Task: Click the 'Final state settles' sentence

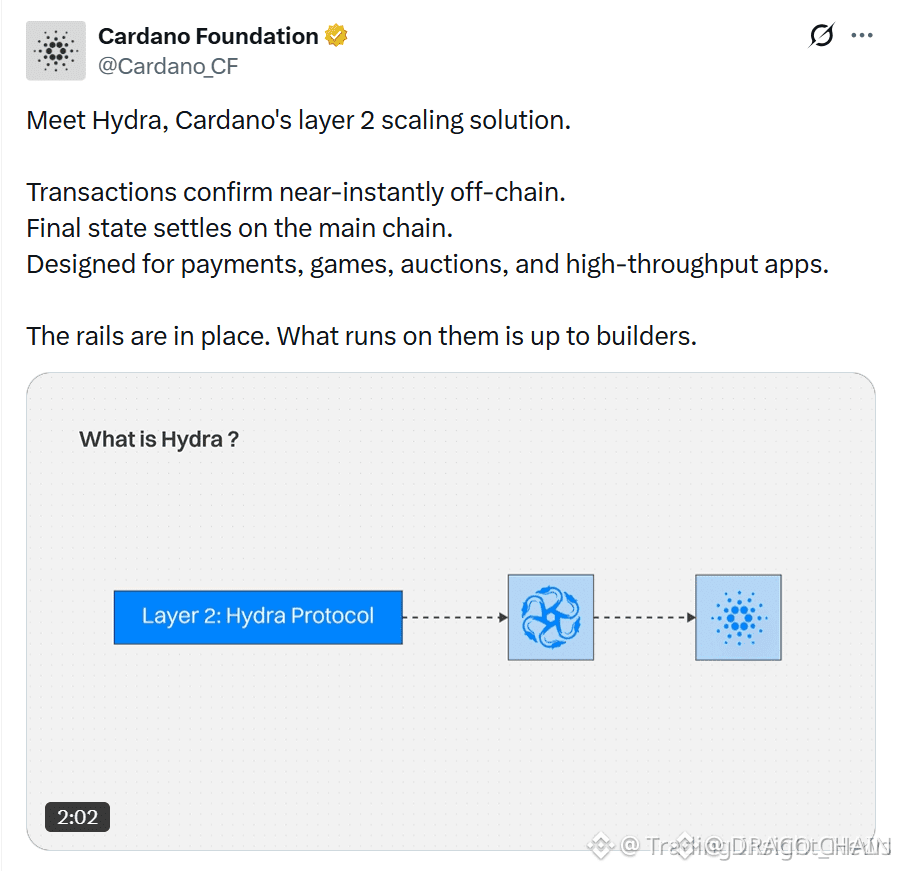Action: 240,229
